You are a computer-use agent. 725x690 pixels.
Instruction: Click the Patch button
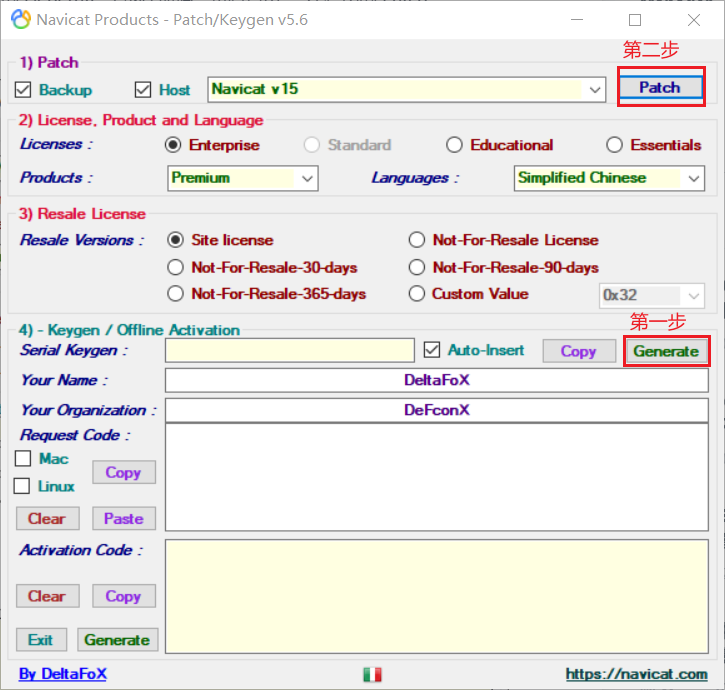tap(660, 87)
